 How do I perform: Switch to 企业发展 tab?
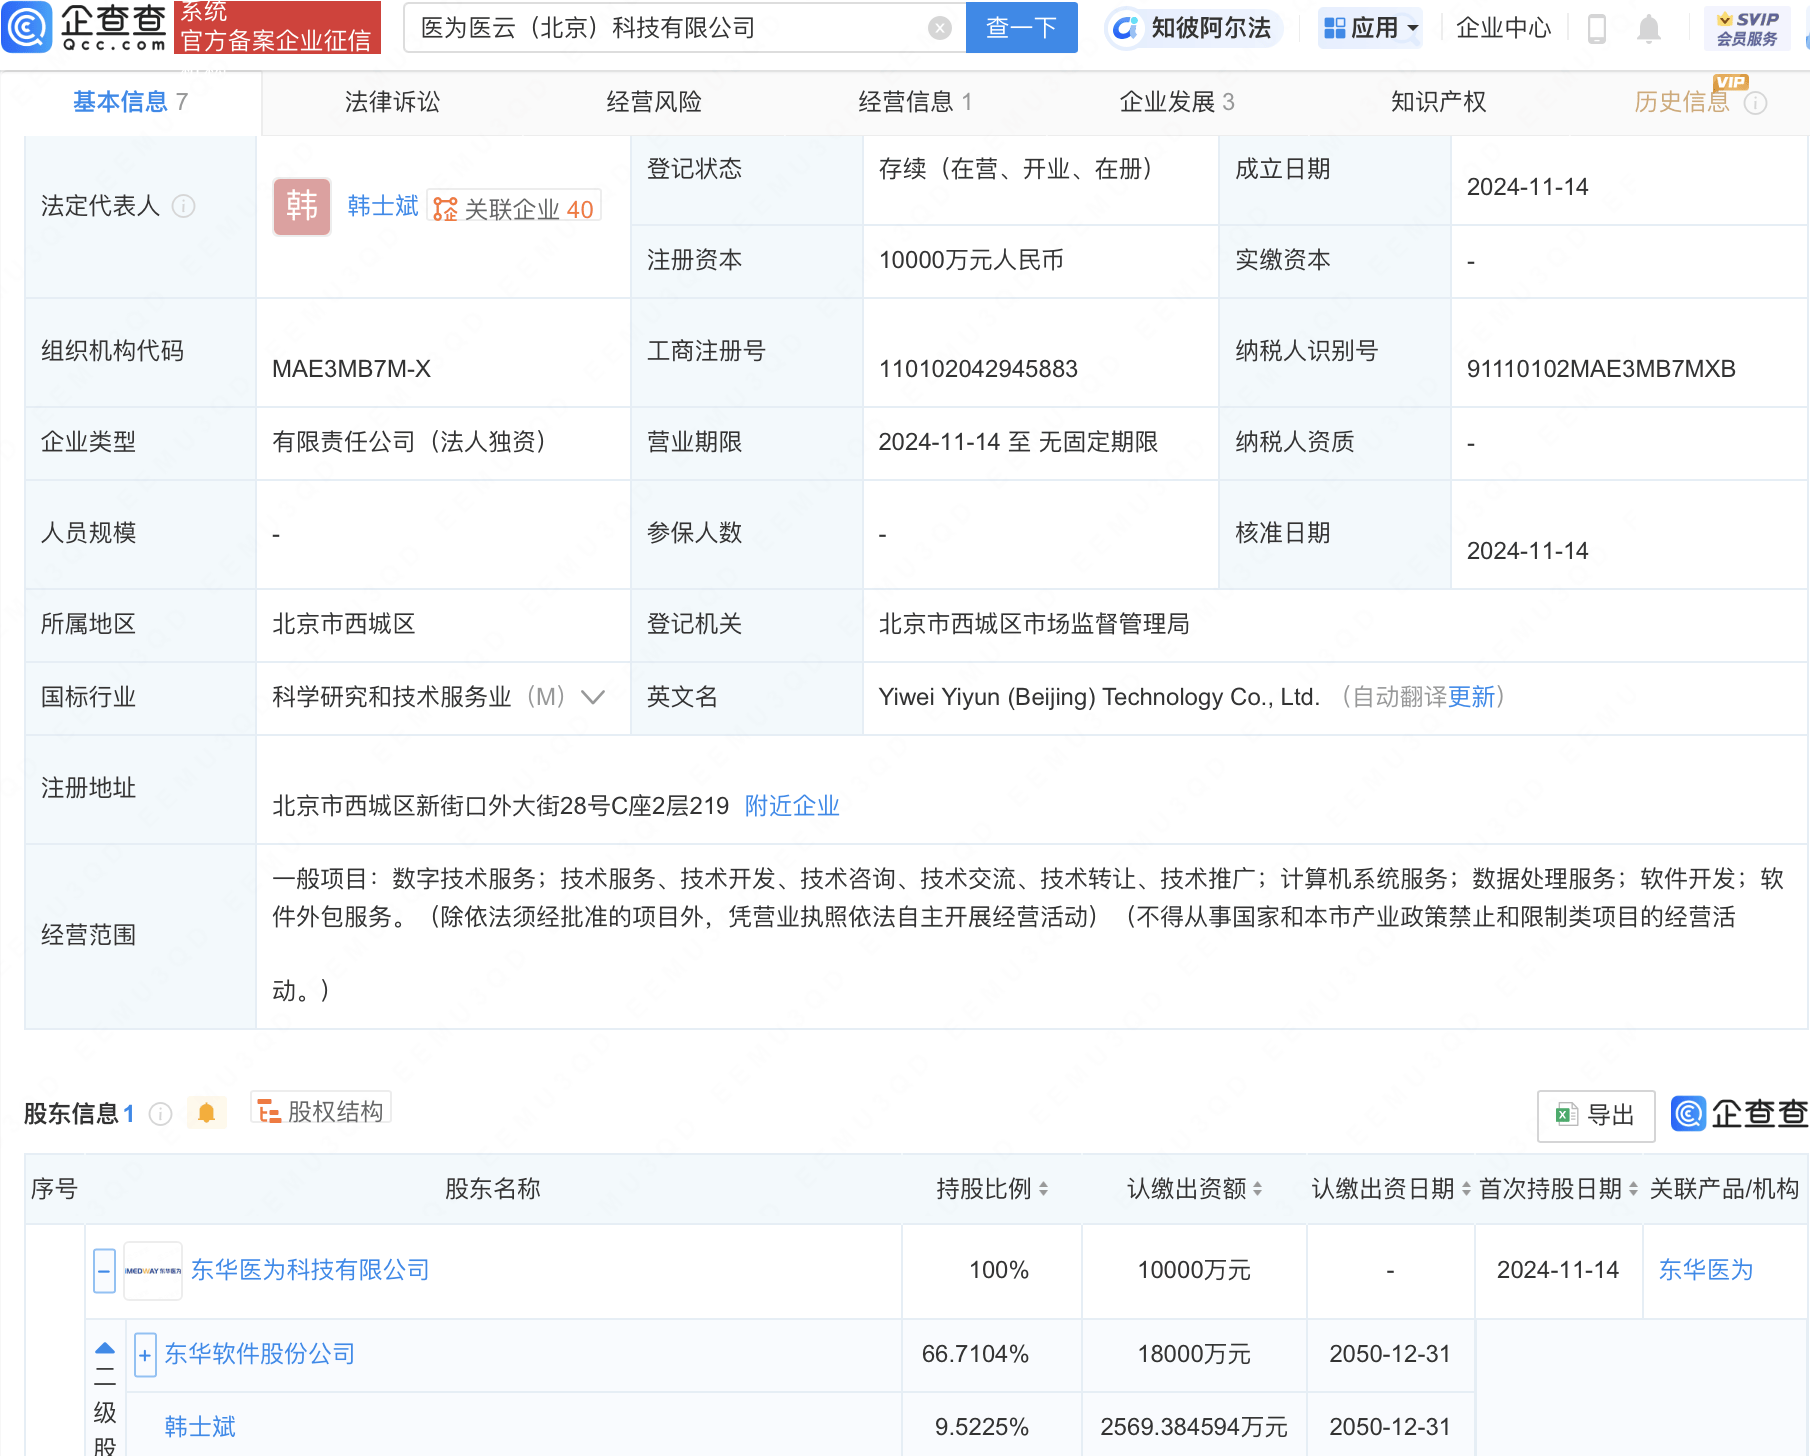click(1177, 102)
